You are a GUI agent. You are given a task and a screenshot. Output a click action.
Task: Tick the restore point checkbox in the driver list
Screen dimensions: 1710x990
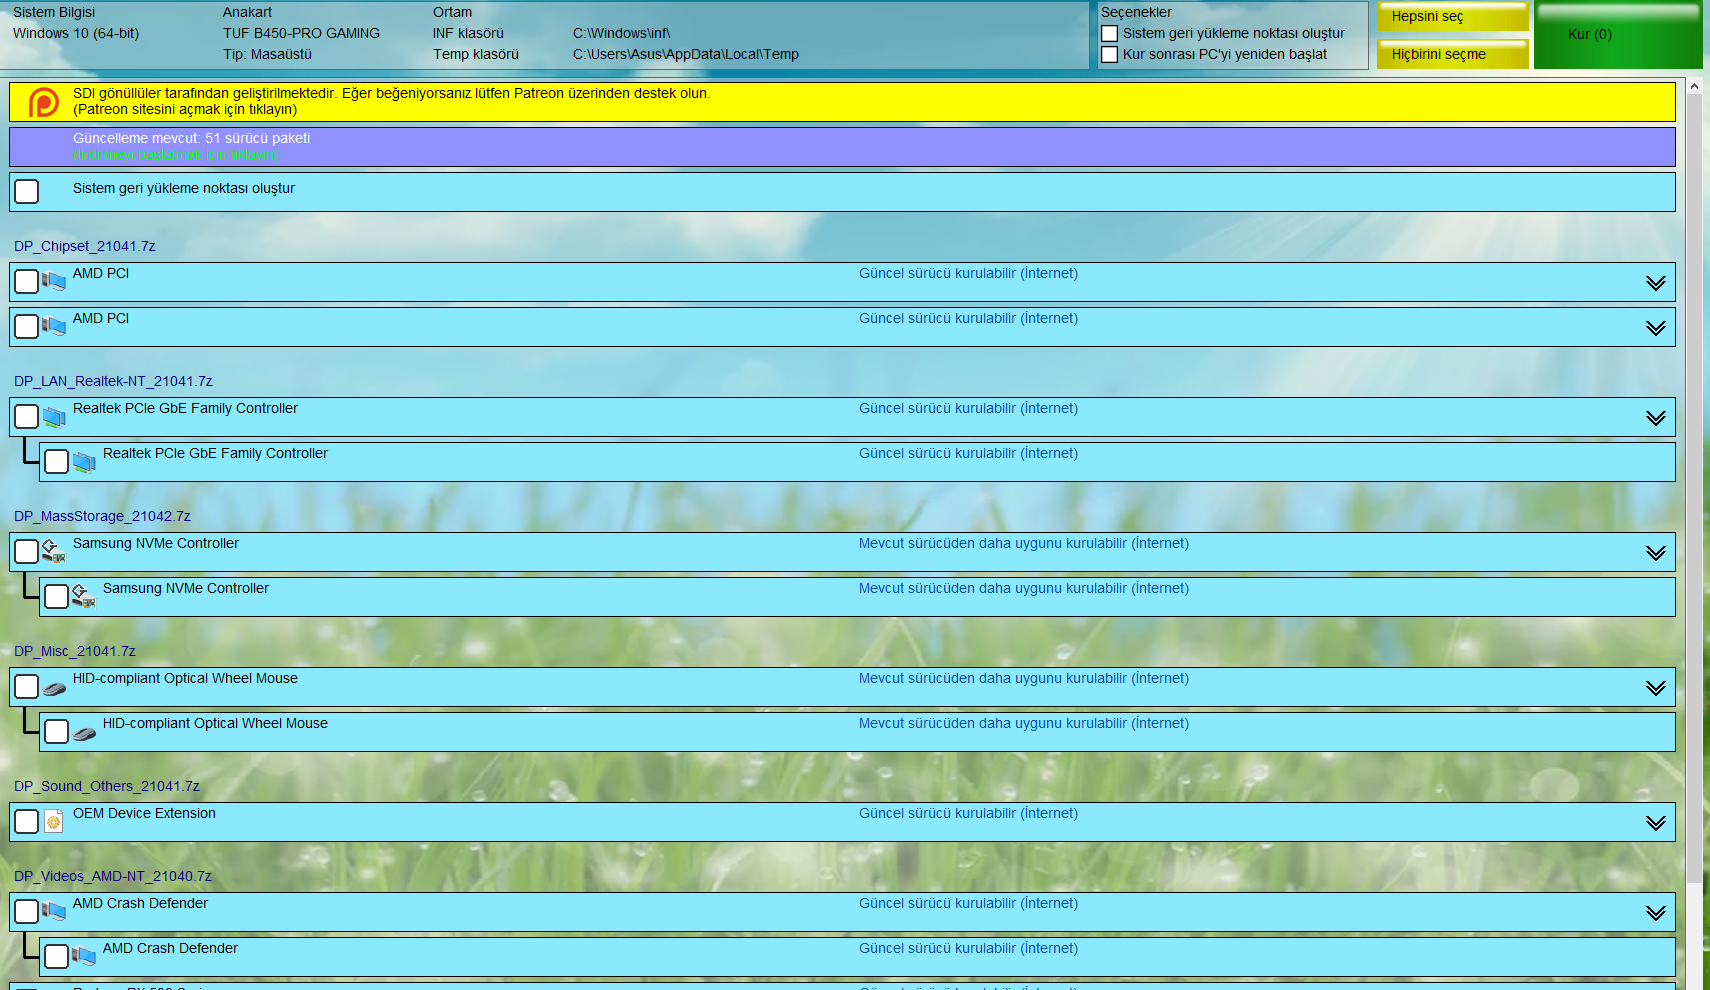27,192
